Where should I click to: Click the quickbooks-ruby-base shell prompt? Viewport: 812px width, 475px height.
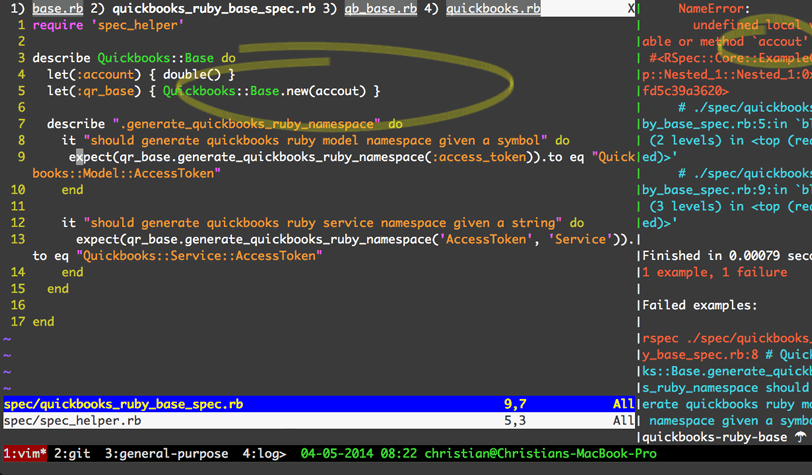coord(715,437)
